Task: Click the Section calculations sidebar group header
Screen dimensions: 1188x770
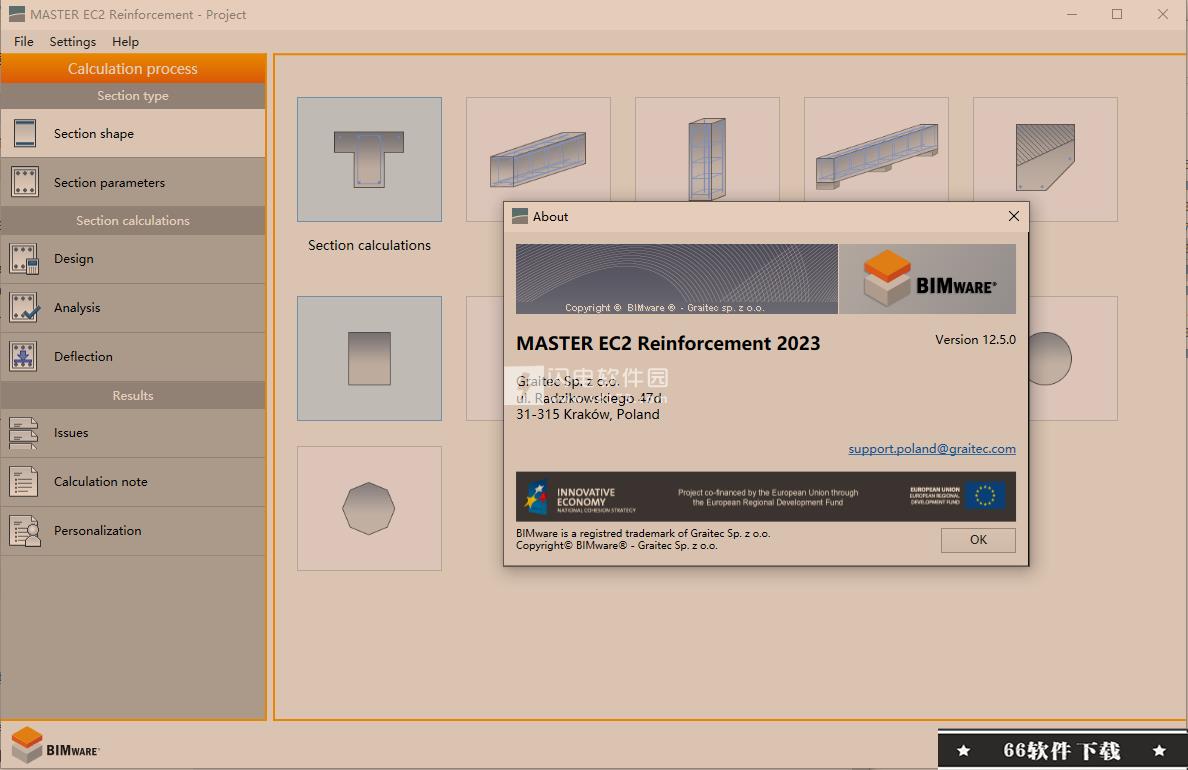Action: [133, 221]
